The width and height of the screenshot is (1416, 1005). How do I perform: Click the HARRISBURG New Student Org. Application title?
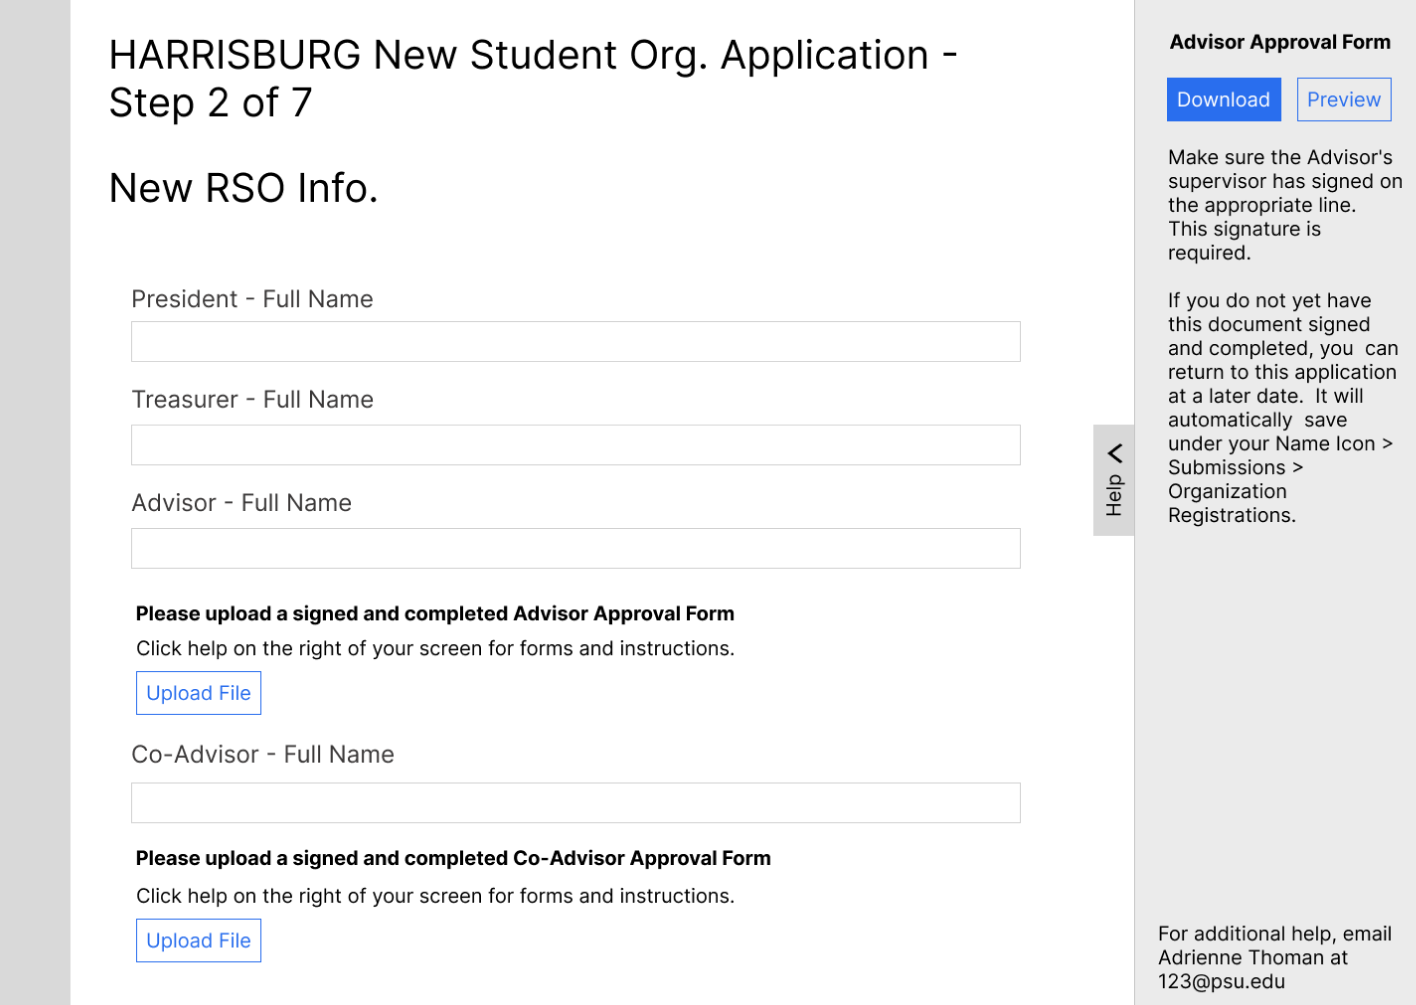point(532,78)
